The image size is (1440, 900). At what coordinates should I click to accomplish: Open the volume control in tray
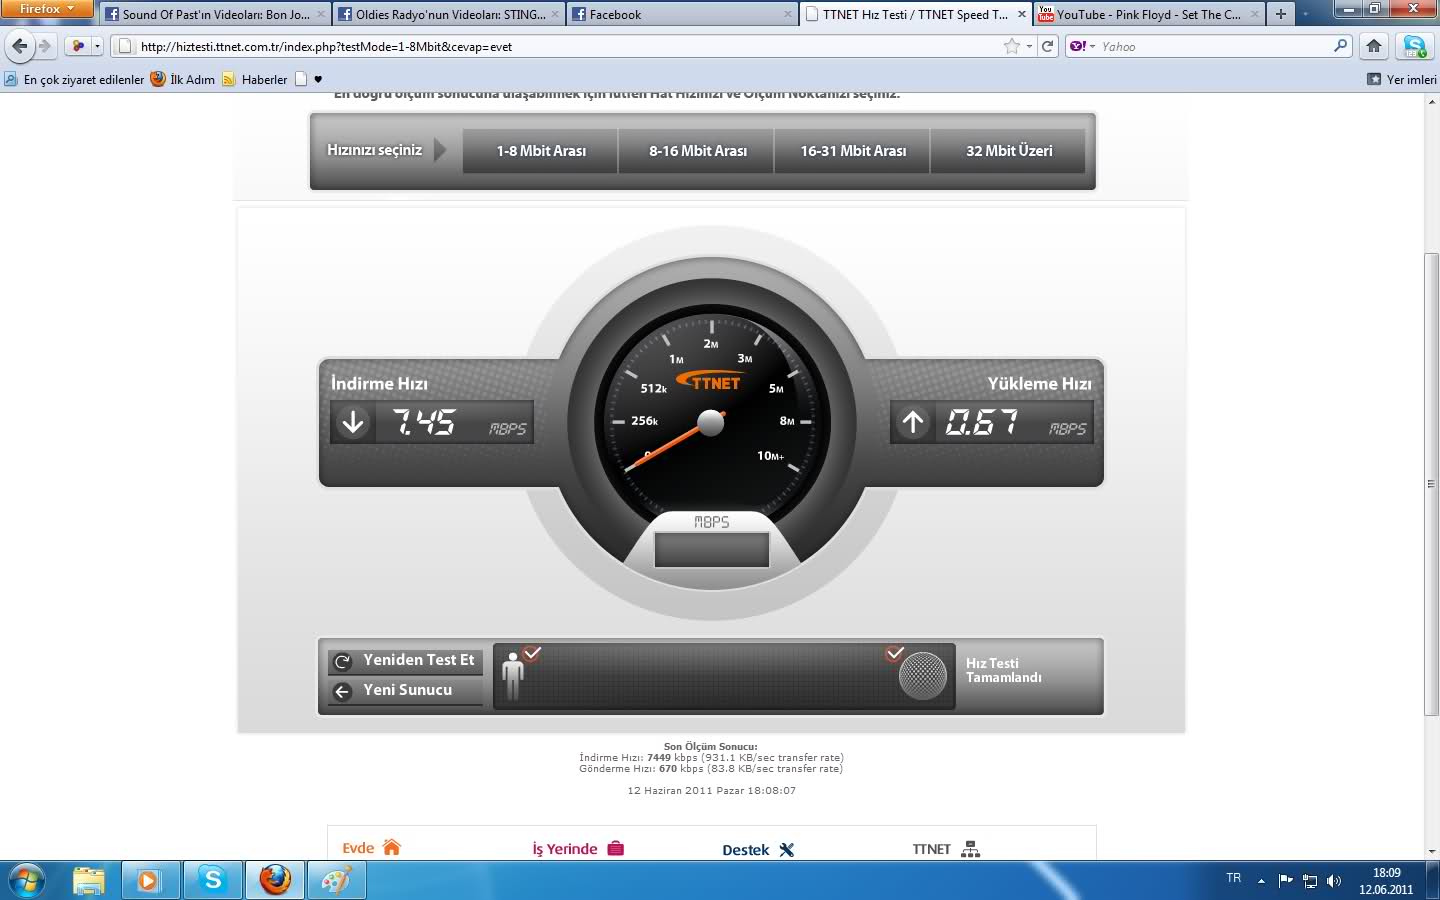click(1333, 881)
